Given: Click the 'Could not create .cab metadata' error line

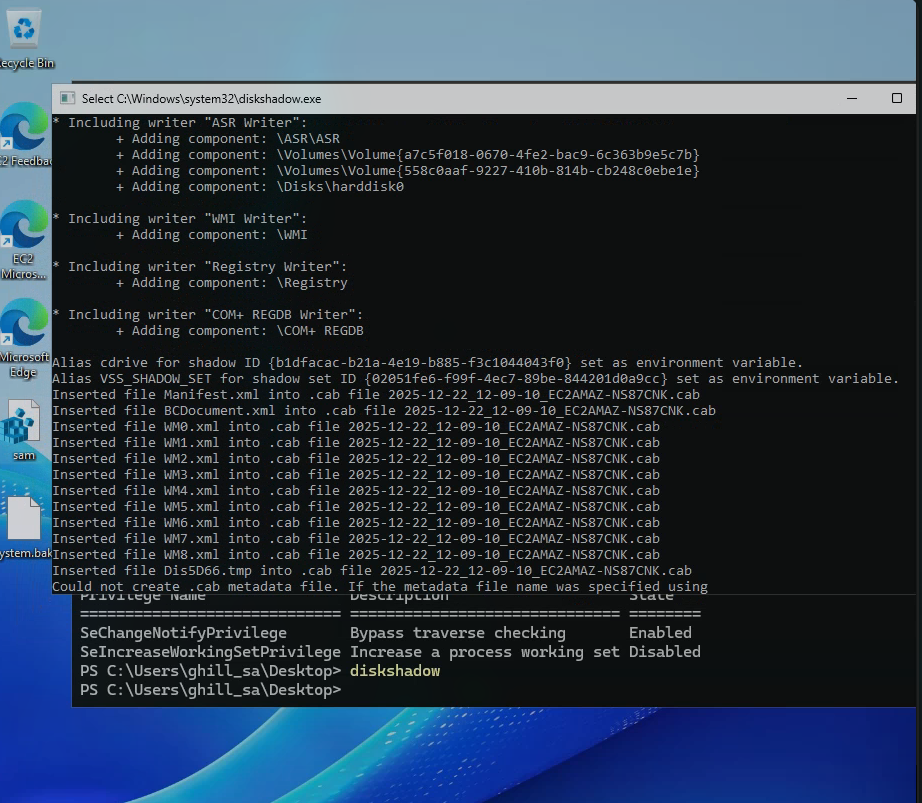Looking at the screenshot, I should pos(380,587).
